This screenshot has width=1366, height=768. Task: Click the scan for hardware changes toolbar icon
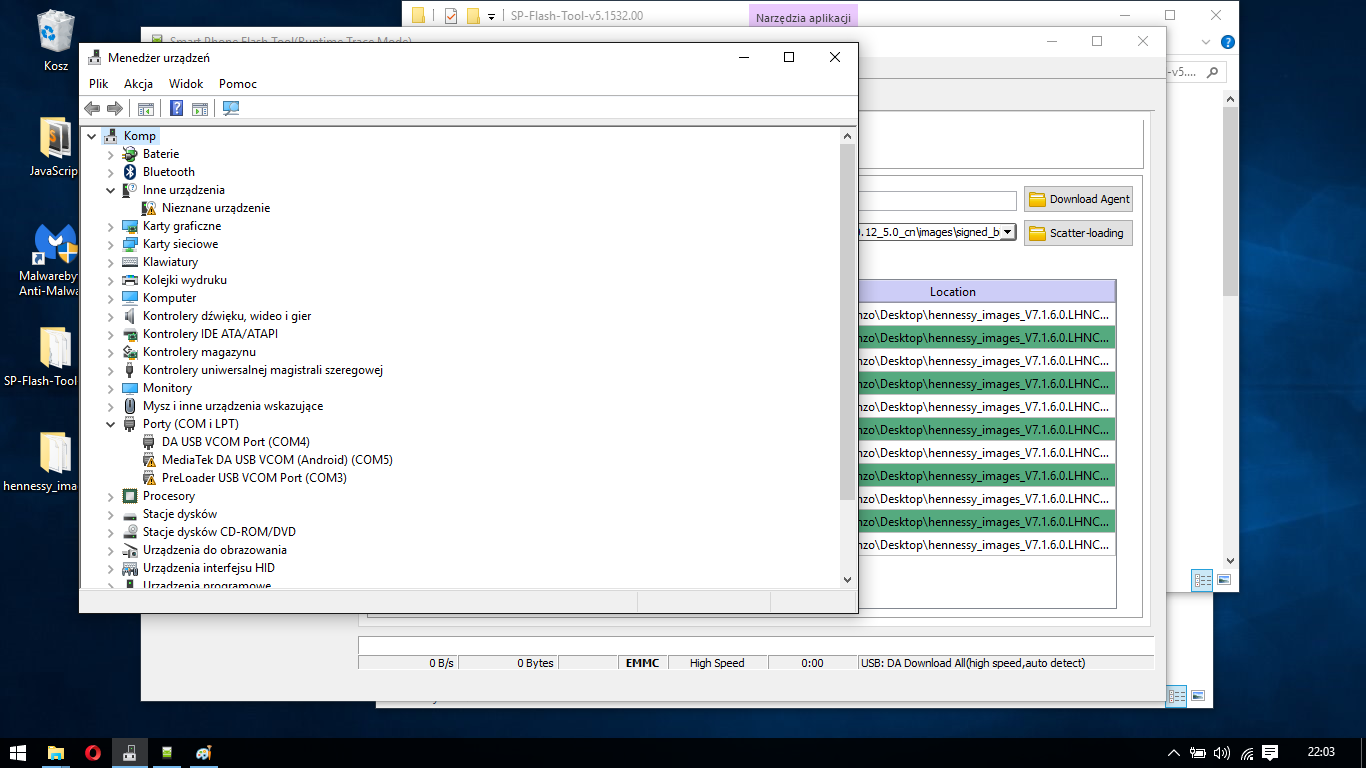(231, 109)
